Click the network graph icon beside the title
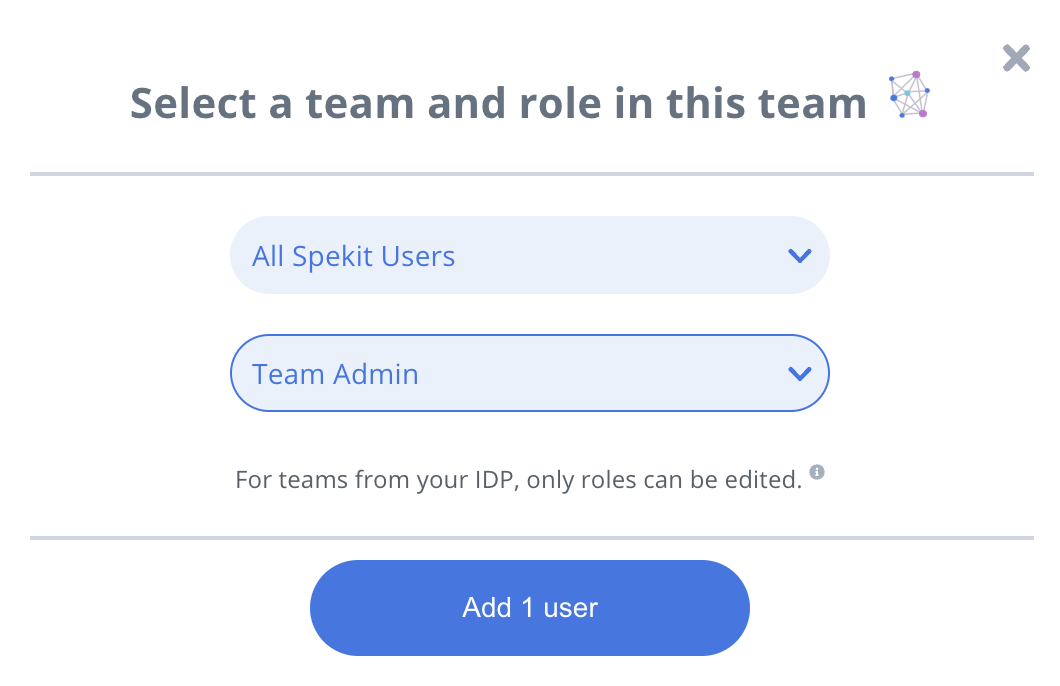This screenshot has width=1060, height=686. [909, 95]
